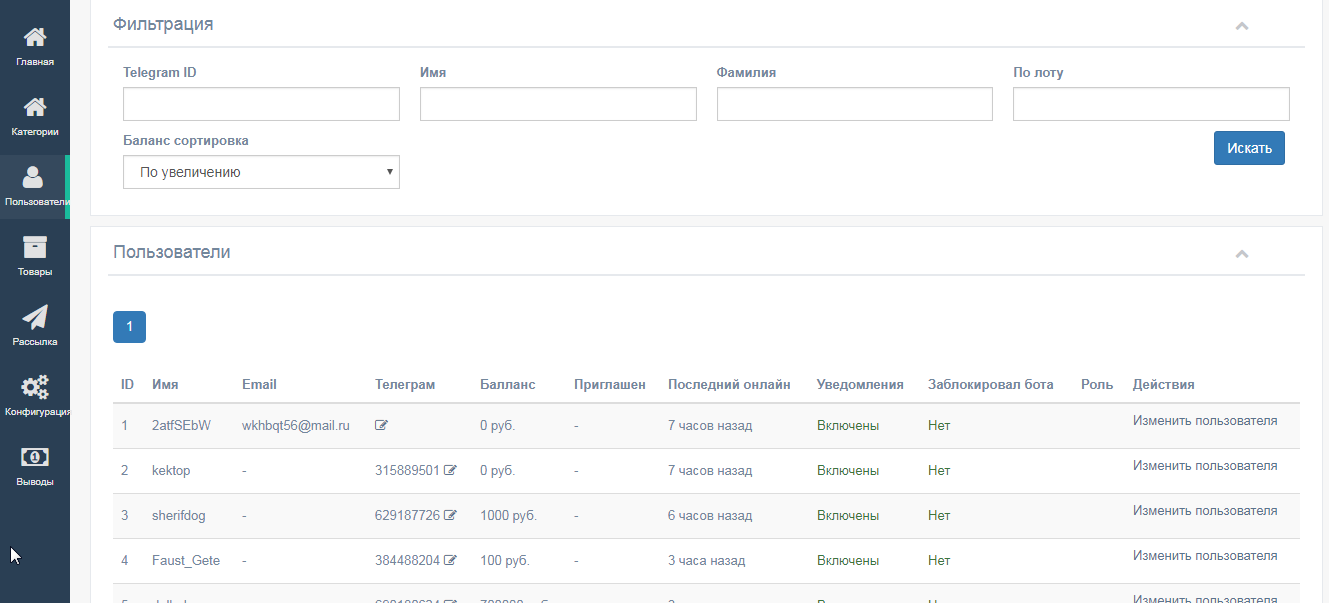Click the username kektop cell
The height and width of the screenshot is (603, 1329).
tap(171, 470)
